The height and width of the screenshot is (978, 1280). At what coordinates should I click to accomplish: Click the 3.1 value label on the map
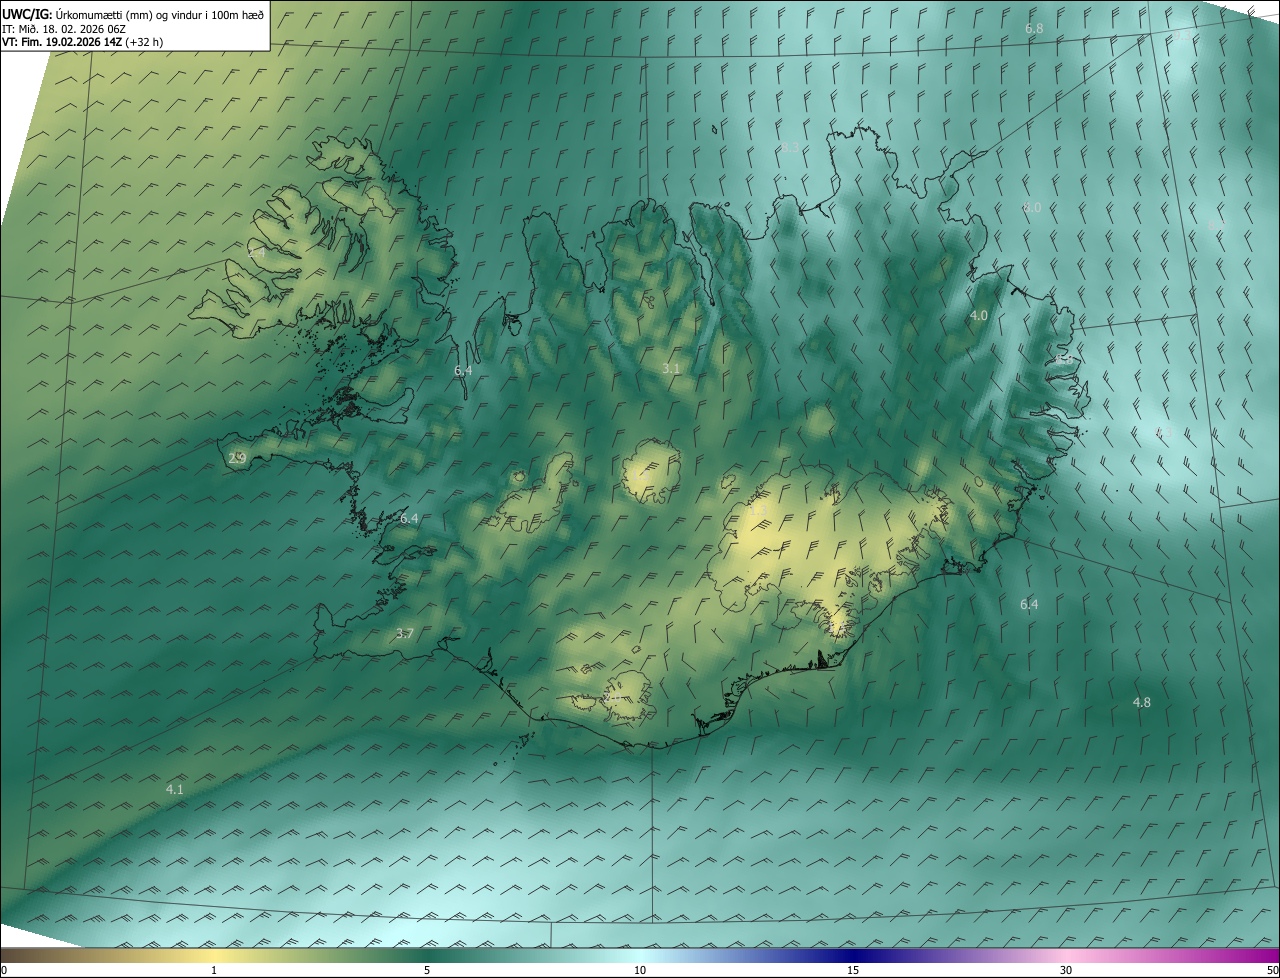pos(671,369)
